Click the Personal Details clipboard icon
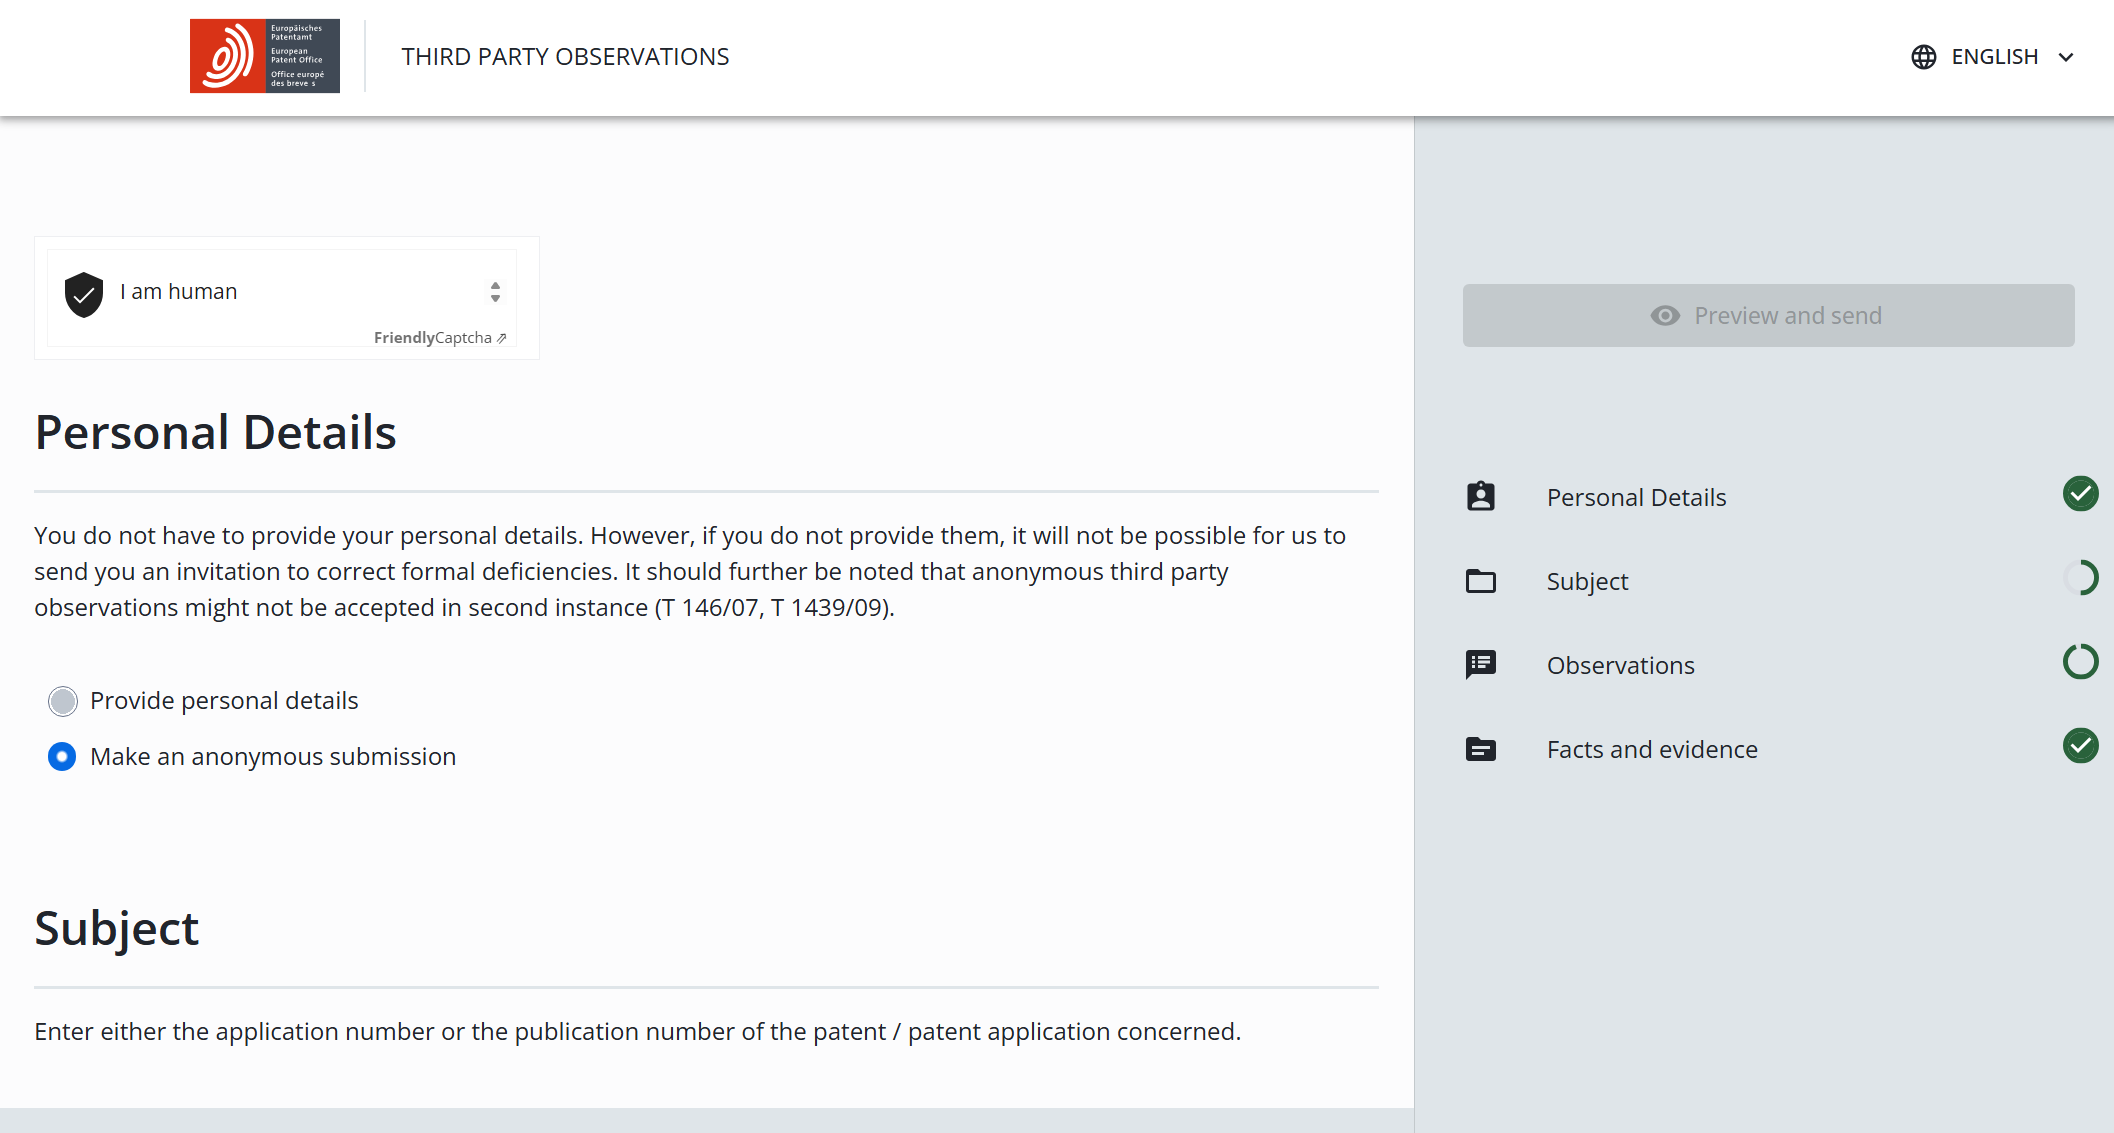This screenshot has width=2114, height=1133. (1480, 497)
